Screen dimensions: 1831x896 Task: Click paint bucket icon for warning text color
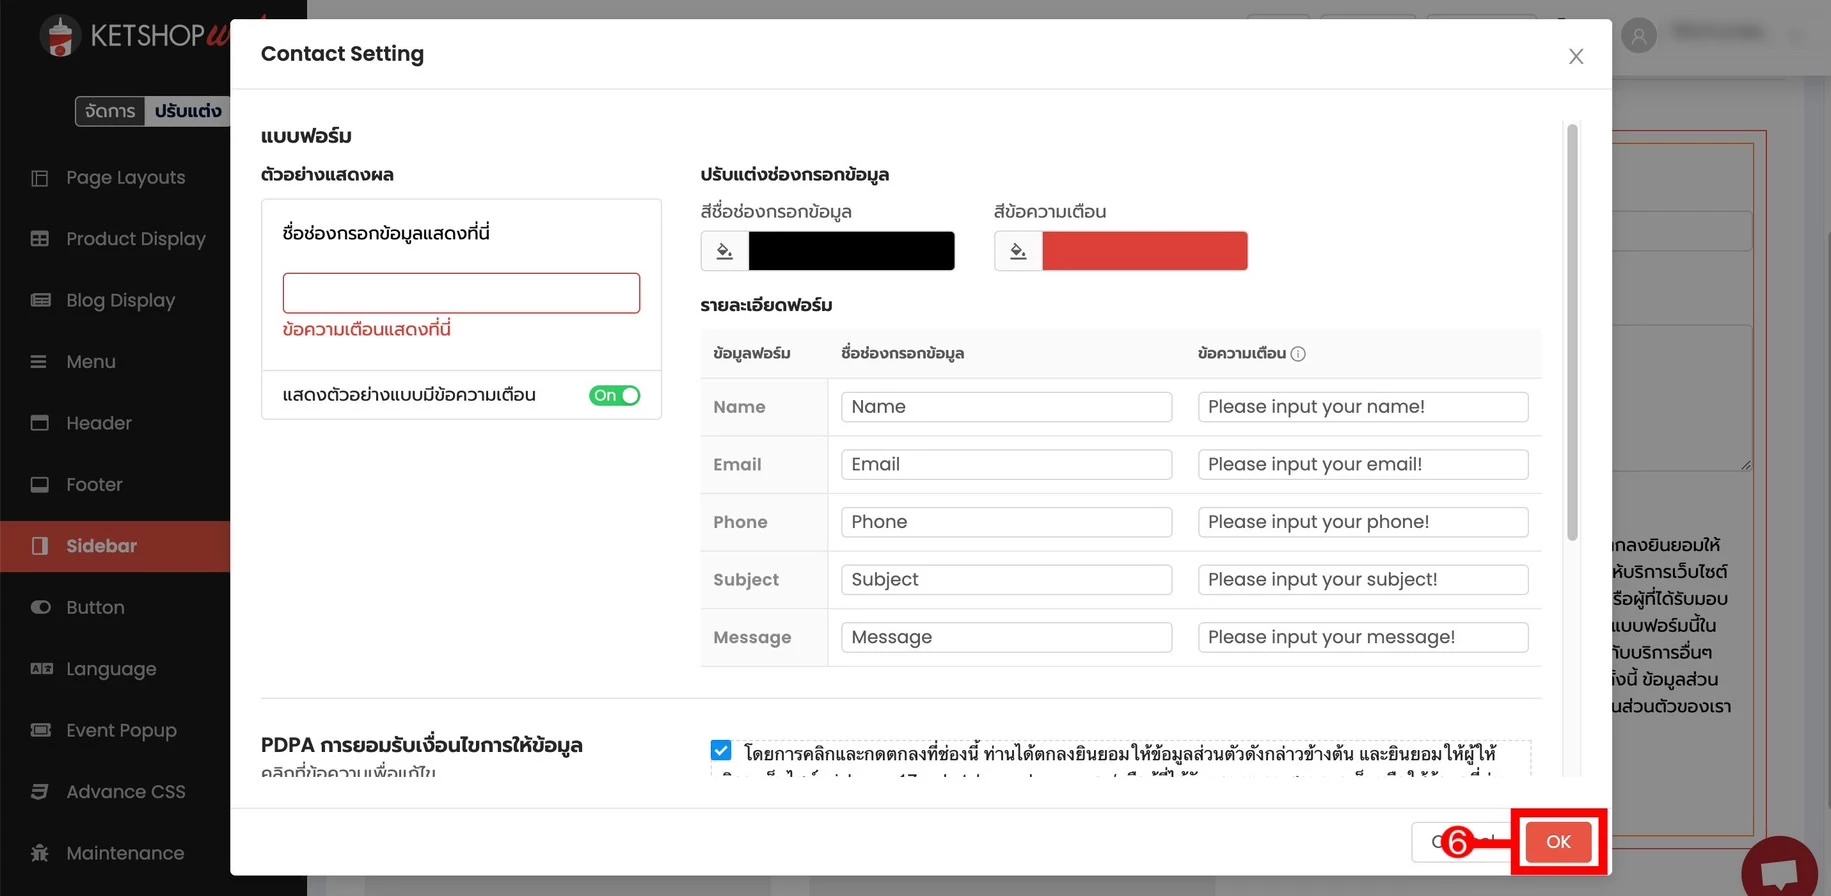tap(1018, 251)
